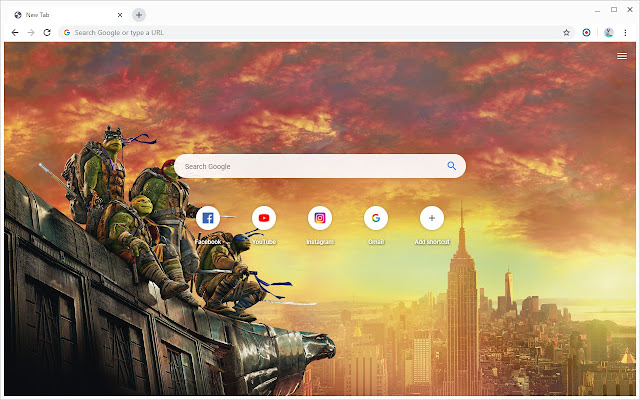Image resolution: width=640 pixels, height=400 pixels.
Task: Open the YouTube shortcut
Action: [x=264, y=218]
